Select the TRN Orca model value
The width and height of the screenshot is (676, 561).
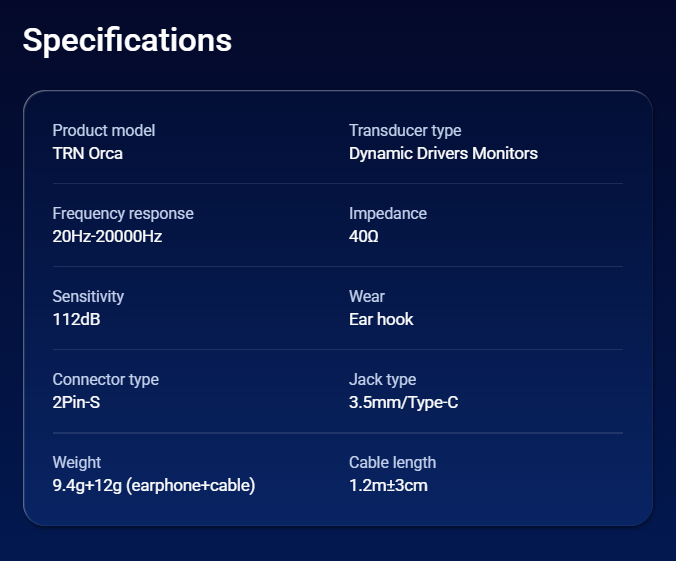88,154
